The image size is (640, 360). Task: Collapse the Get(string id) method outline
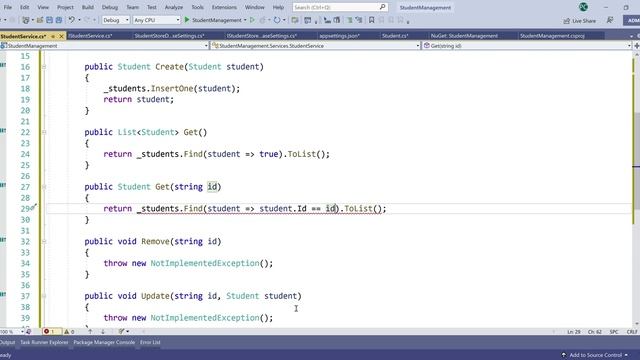point(44,187)
